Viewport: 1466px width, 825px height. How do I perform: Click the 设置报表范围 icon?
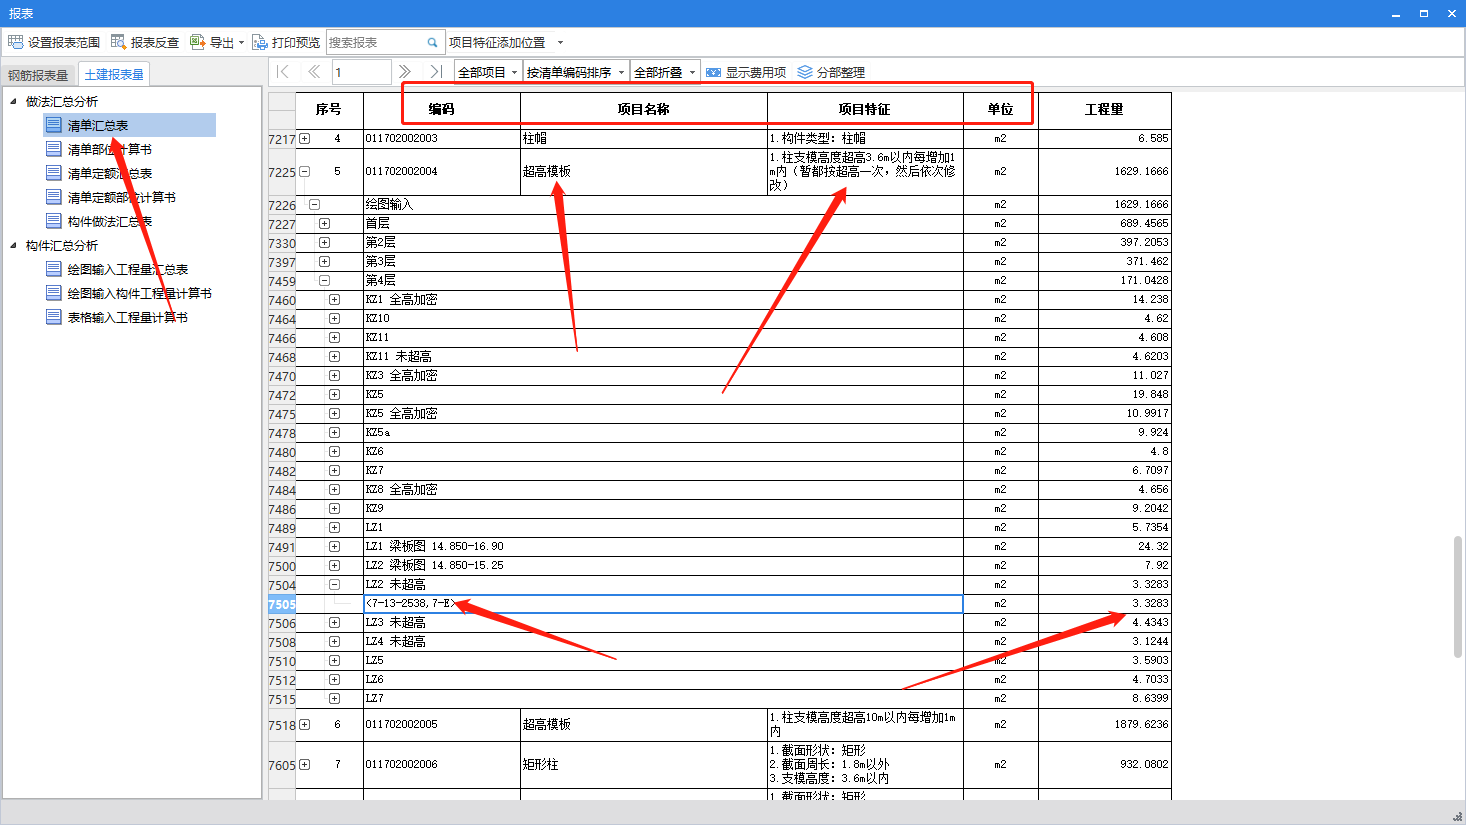[x=15, y=42]
